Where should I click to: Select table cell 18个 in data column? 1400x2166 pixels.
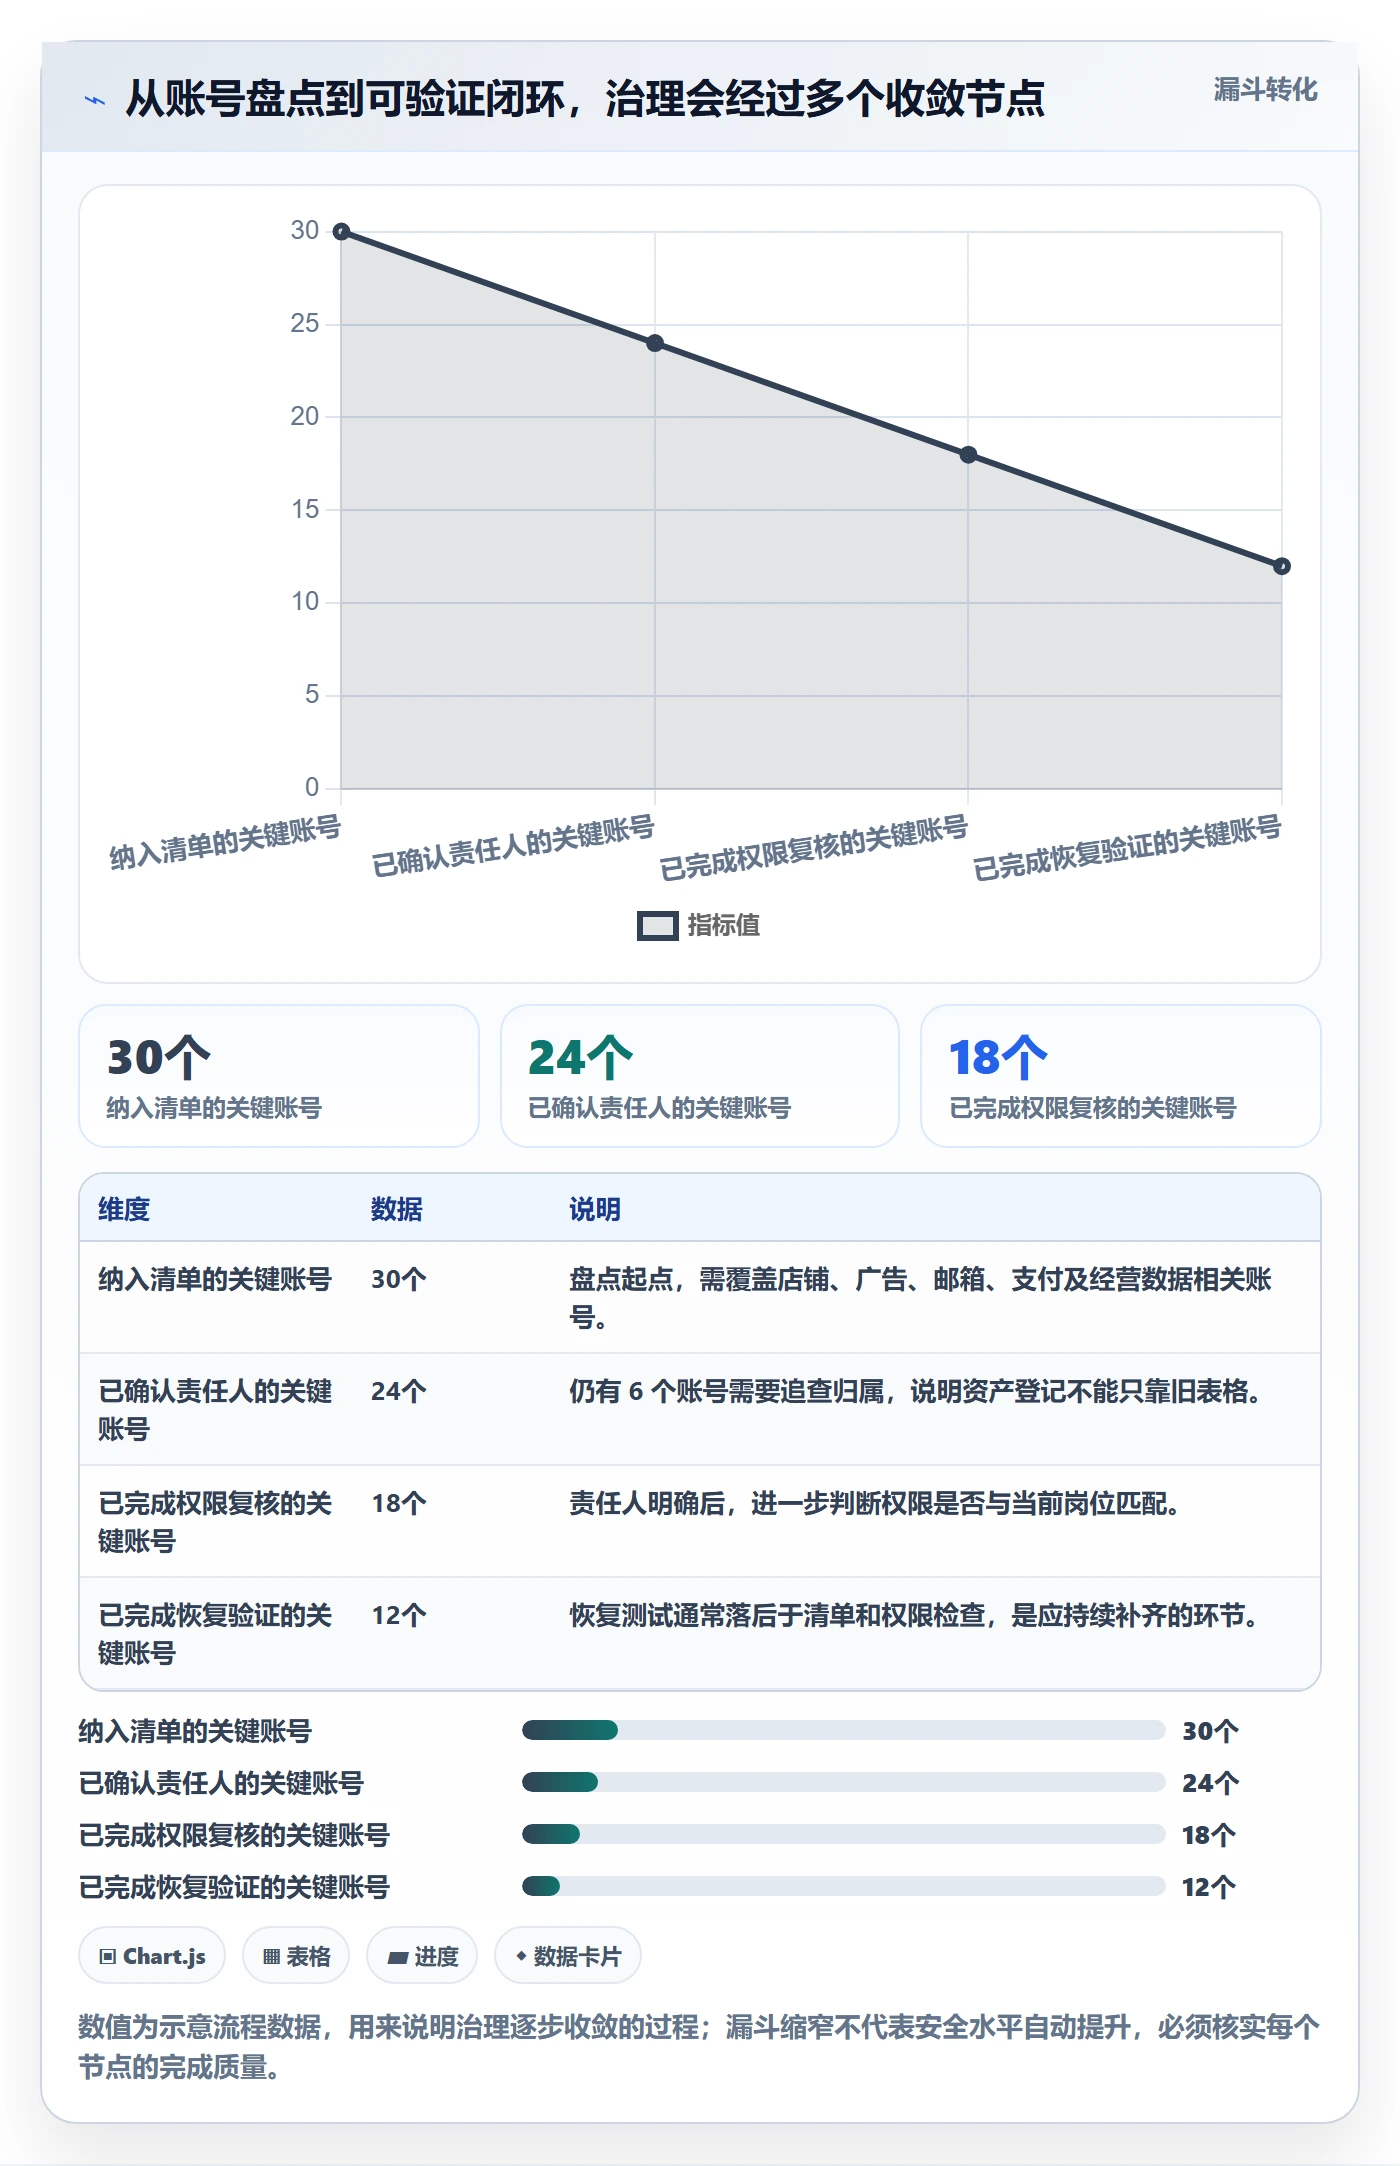coord(399,1503)
